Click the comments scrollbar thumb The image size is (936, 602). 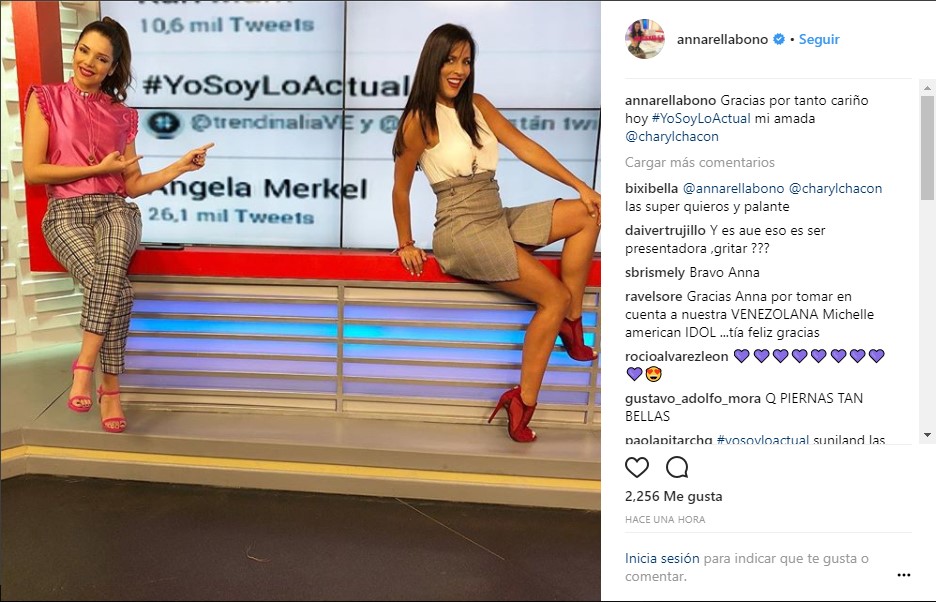[927, 147]
